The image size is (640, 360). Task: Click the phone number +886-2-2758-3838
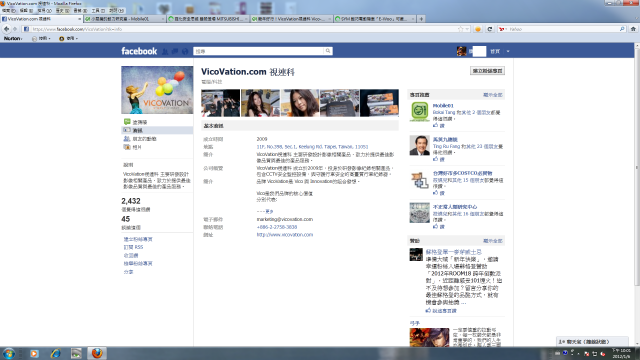277,227
